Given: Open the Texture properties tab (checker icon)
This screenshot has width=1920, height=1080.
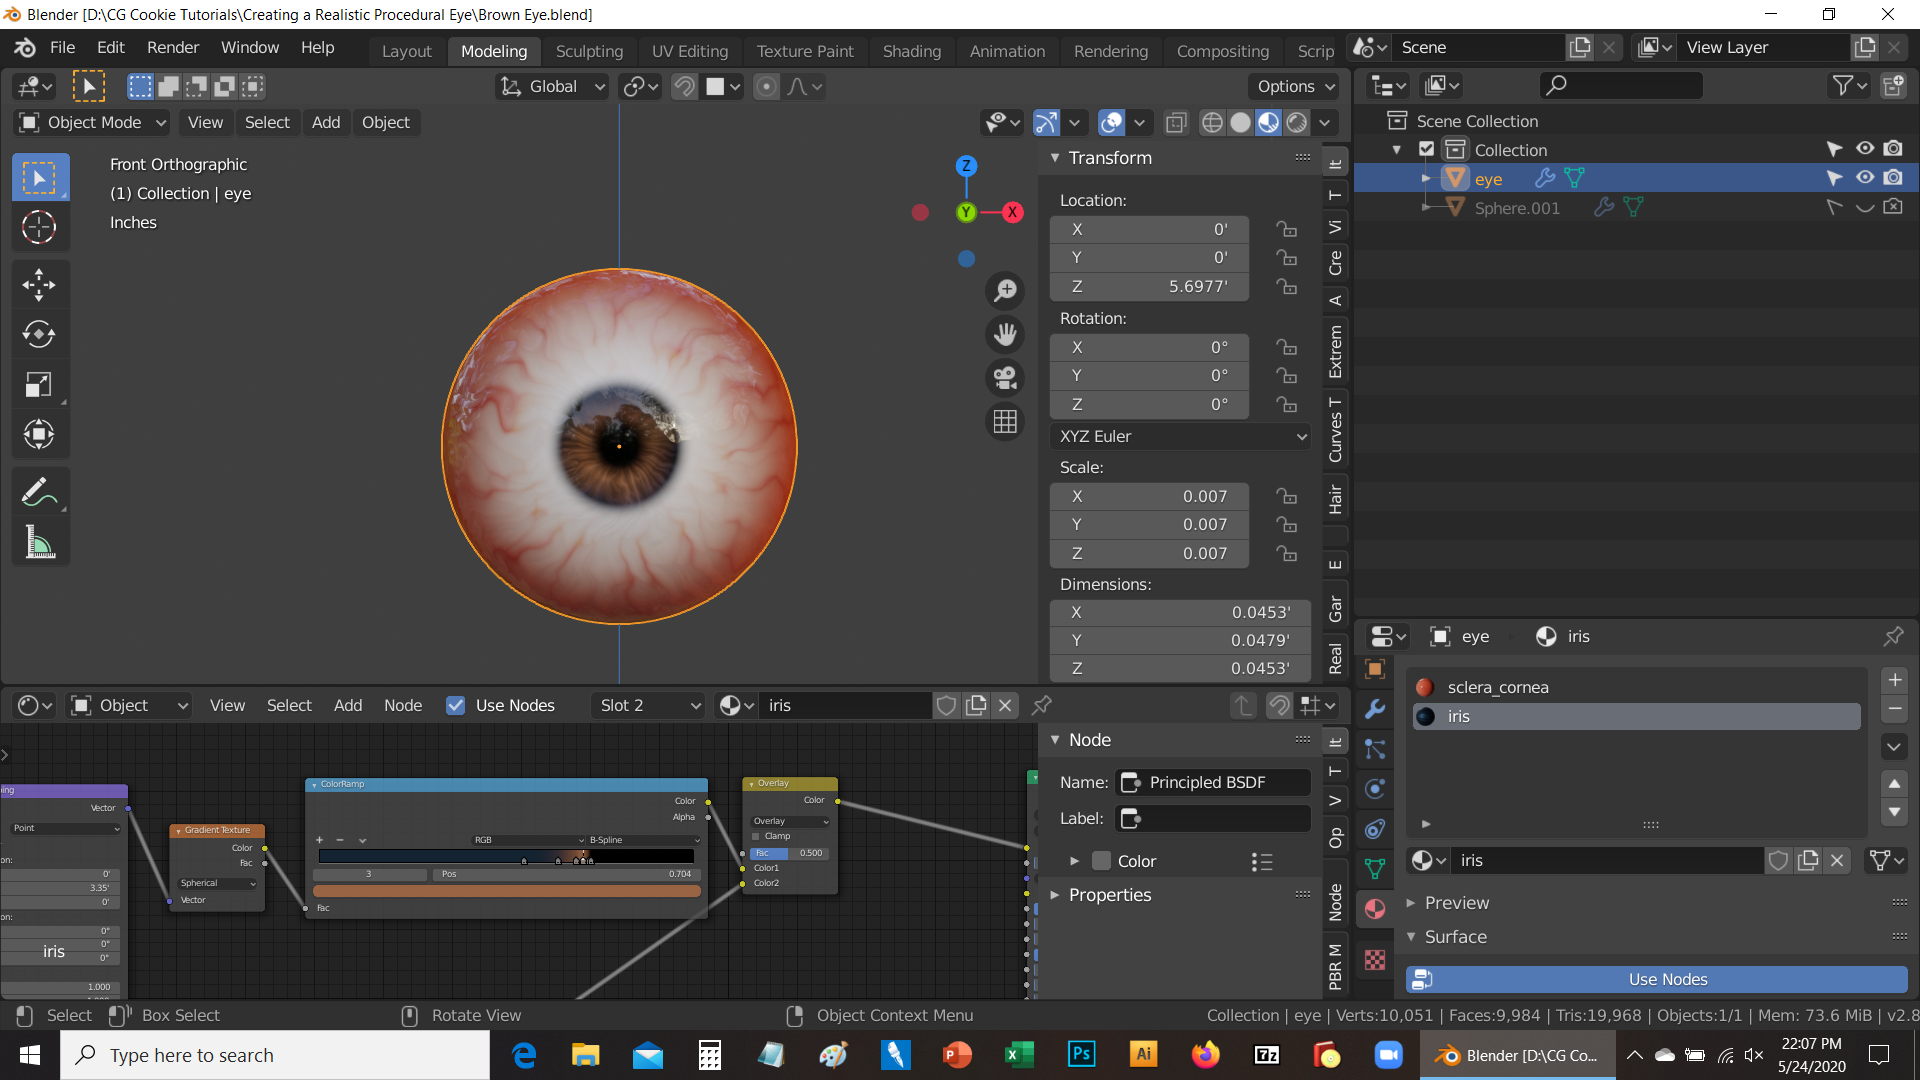Looking at the screenshot, I should pos(1375,960).
